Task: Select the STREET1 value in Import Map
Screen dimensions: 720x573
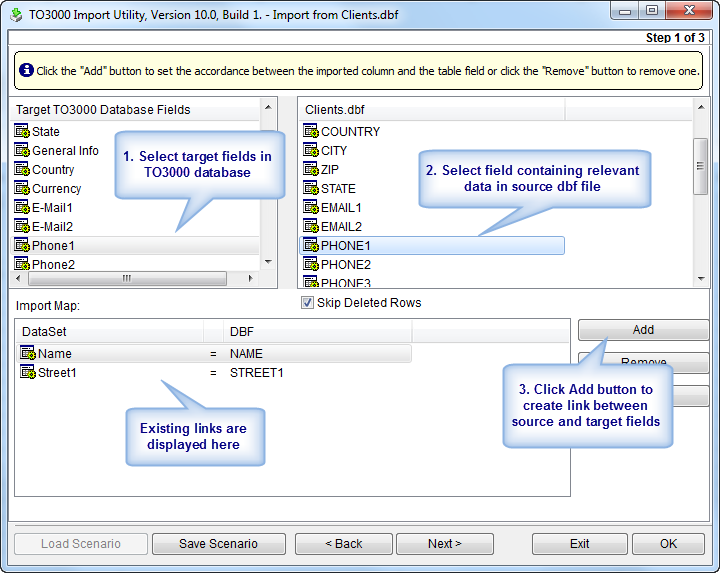Action: pos(257,373)
